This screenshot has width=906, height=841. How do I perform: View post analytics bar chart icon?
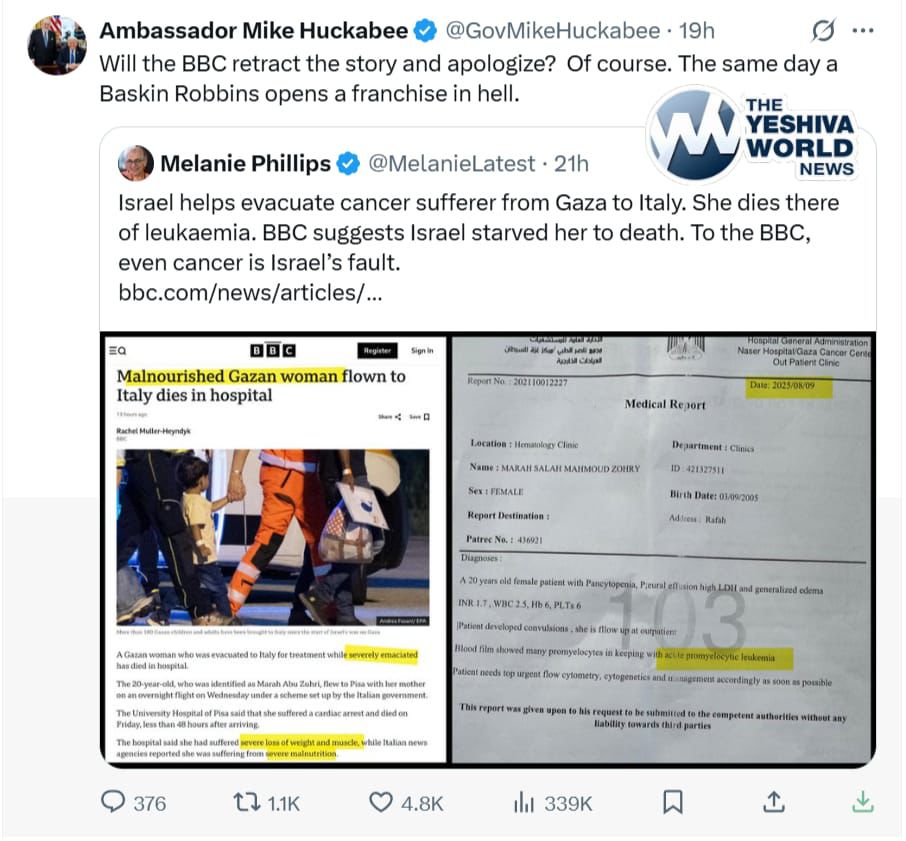(x=523, y=802)
